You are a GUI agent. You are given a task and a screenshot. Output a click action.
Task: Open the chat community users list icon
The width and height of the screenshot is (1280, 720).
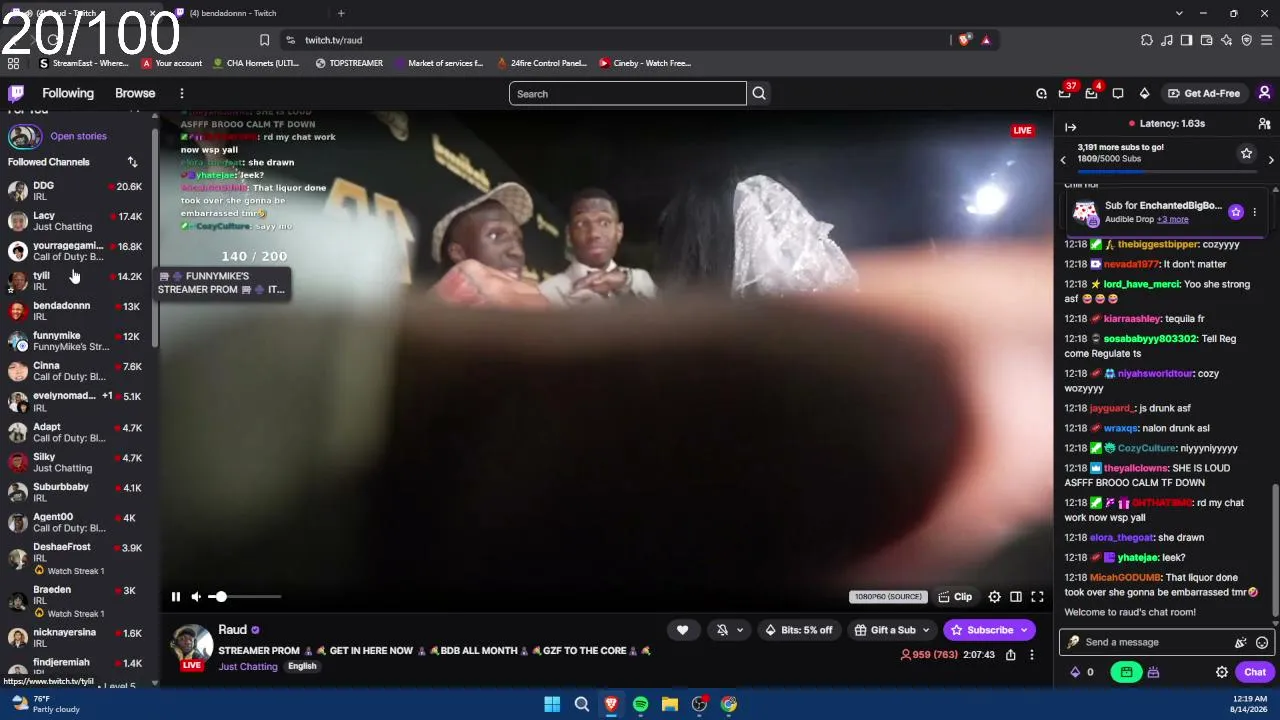tap(1264, 124)
